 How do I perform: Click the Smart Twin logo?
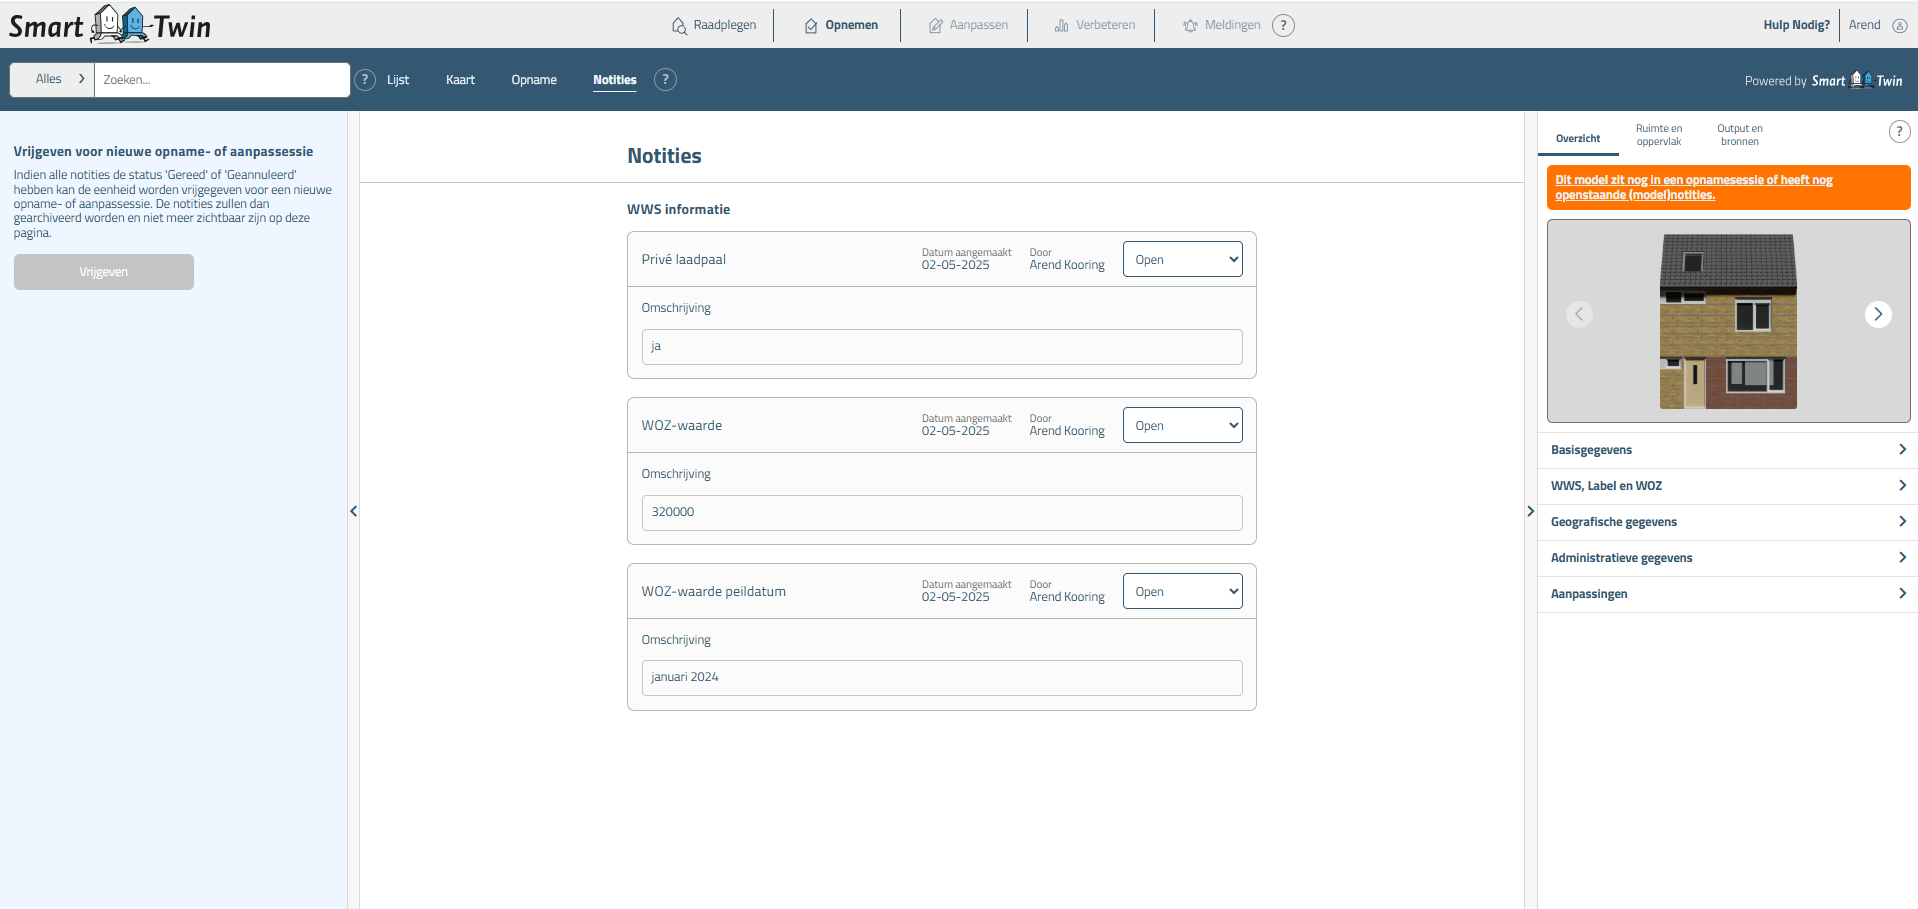tap(110, 25)
